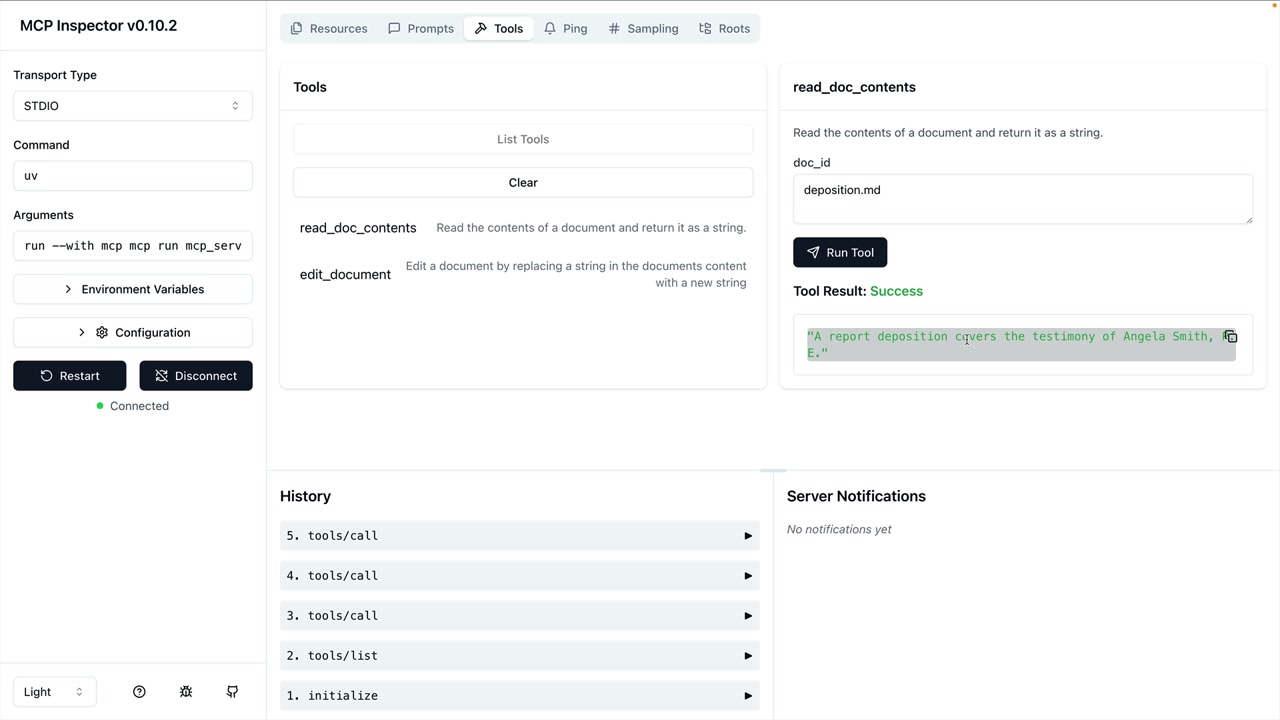Expand the Environment Variables section

click(x=132, y=289)
